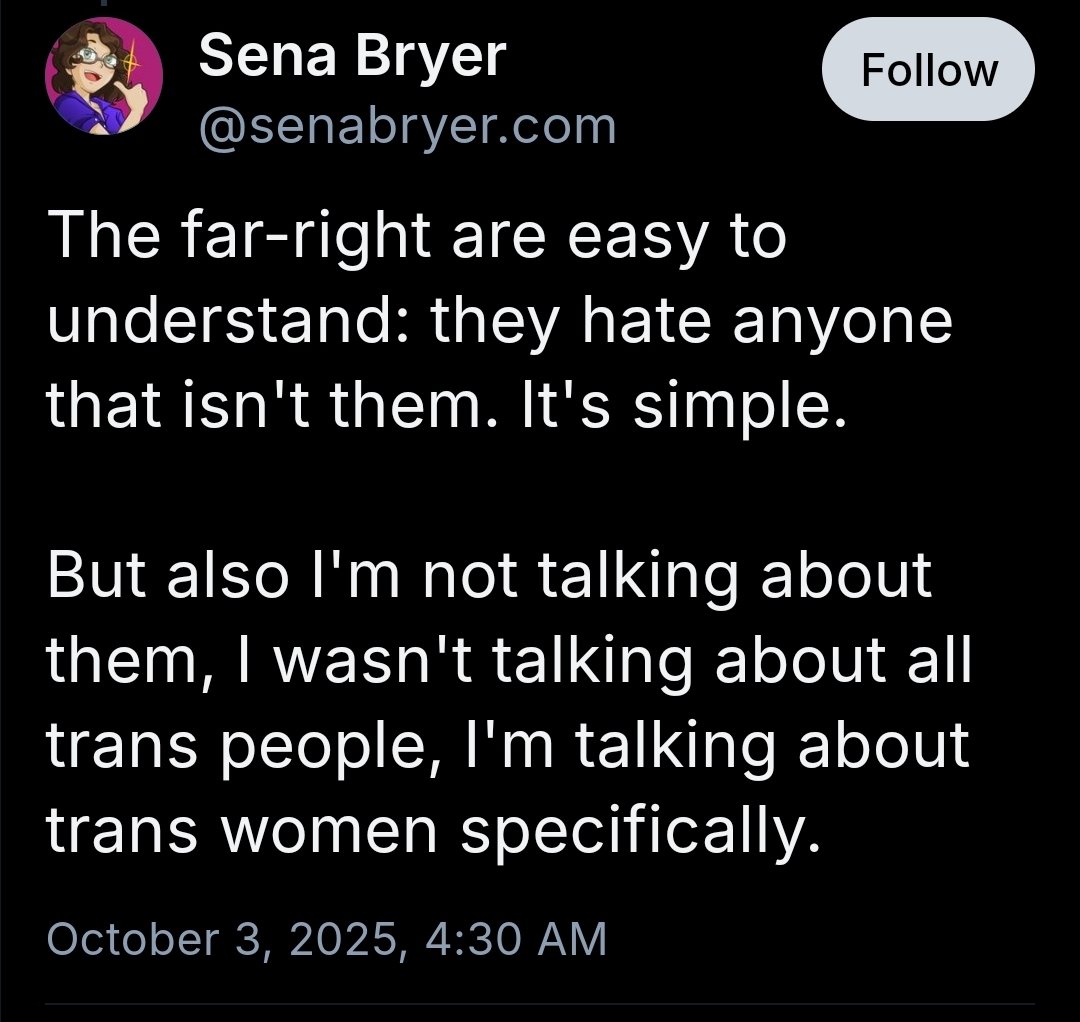Click the "But also I'm not talking" line
Image resolution: width=1080 pixels, height=1022 pixels.
[x=490, y=576]
